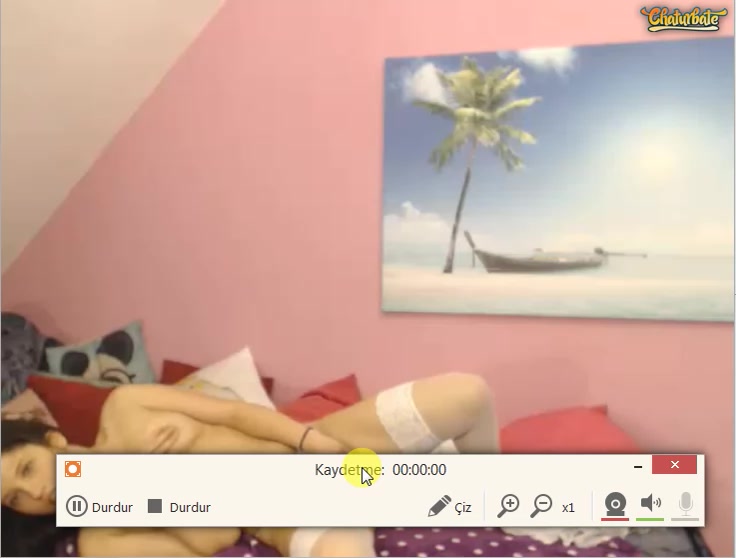Click the x1 zoom level indicator
The image size is (736, 558).
tap(568, 507)
